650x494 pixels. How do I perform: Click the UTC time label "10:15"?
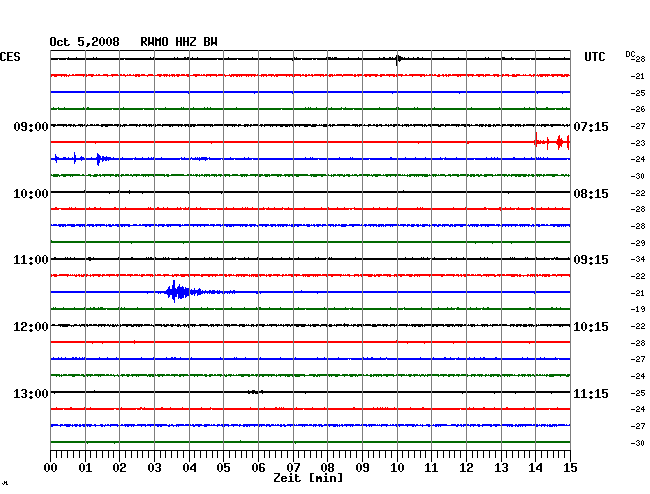[x=591, y=327]
